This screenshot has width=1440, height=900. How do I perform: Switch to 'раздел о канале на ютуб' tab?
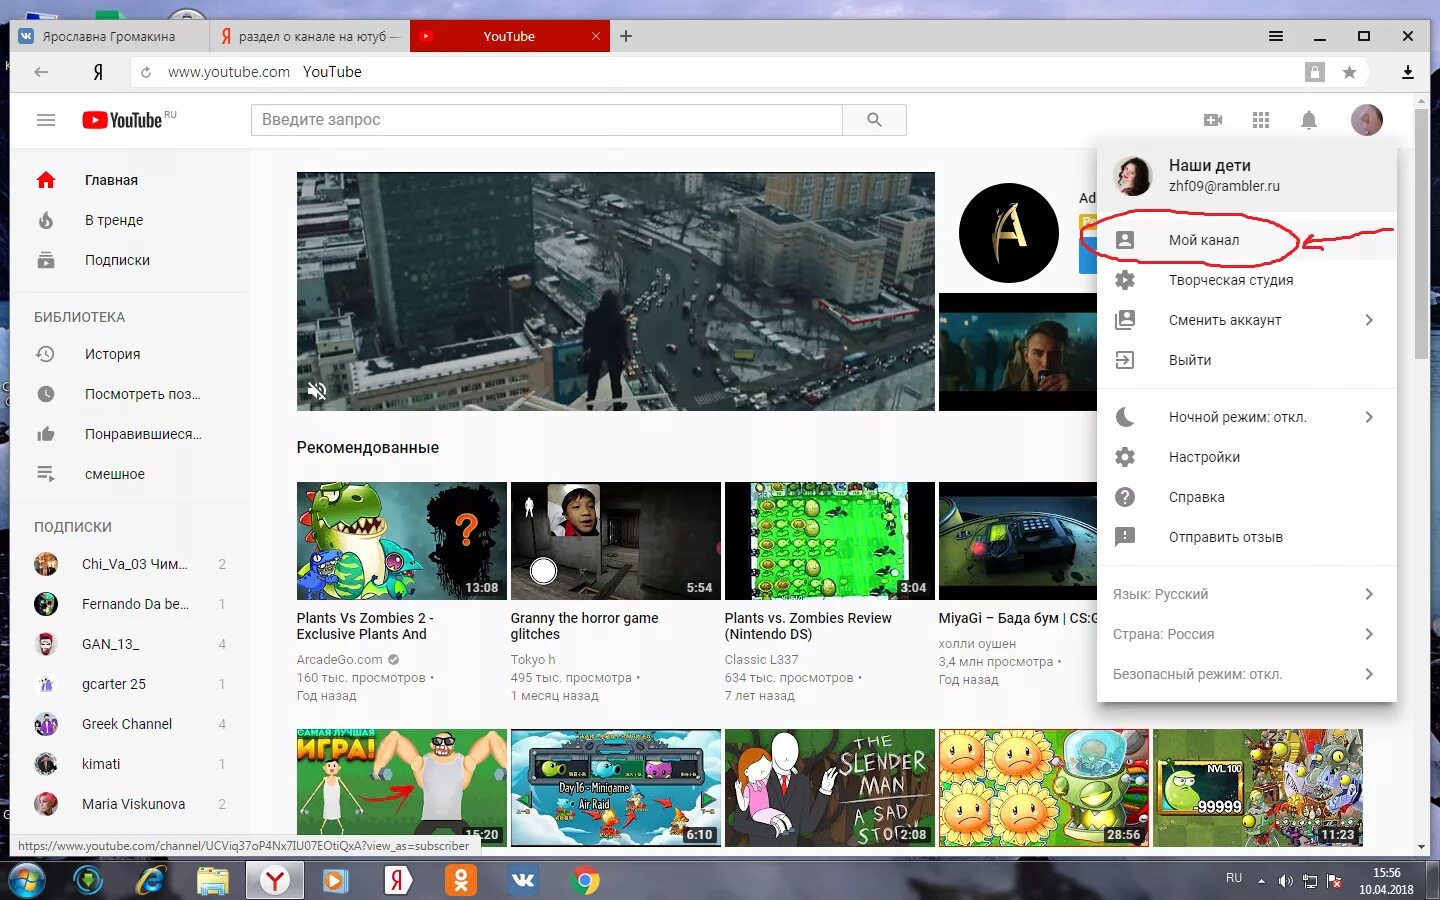point(310,36)
